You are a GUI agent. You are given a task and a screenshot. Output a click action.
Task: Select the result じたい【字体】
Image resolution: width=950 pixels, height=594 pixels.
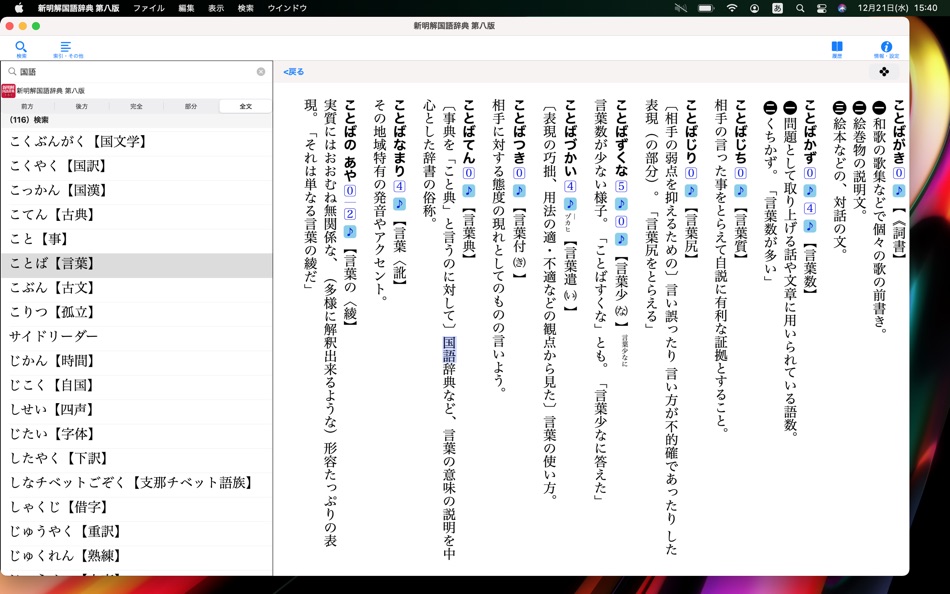[136, 433]
